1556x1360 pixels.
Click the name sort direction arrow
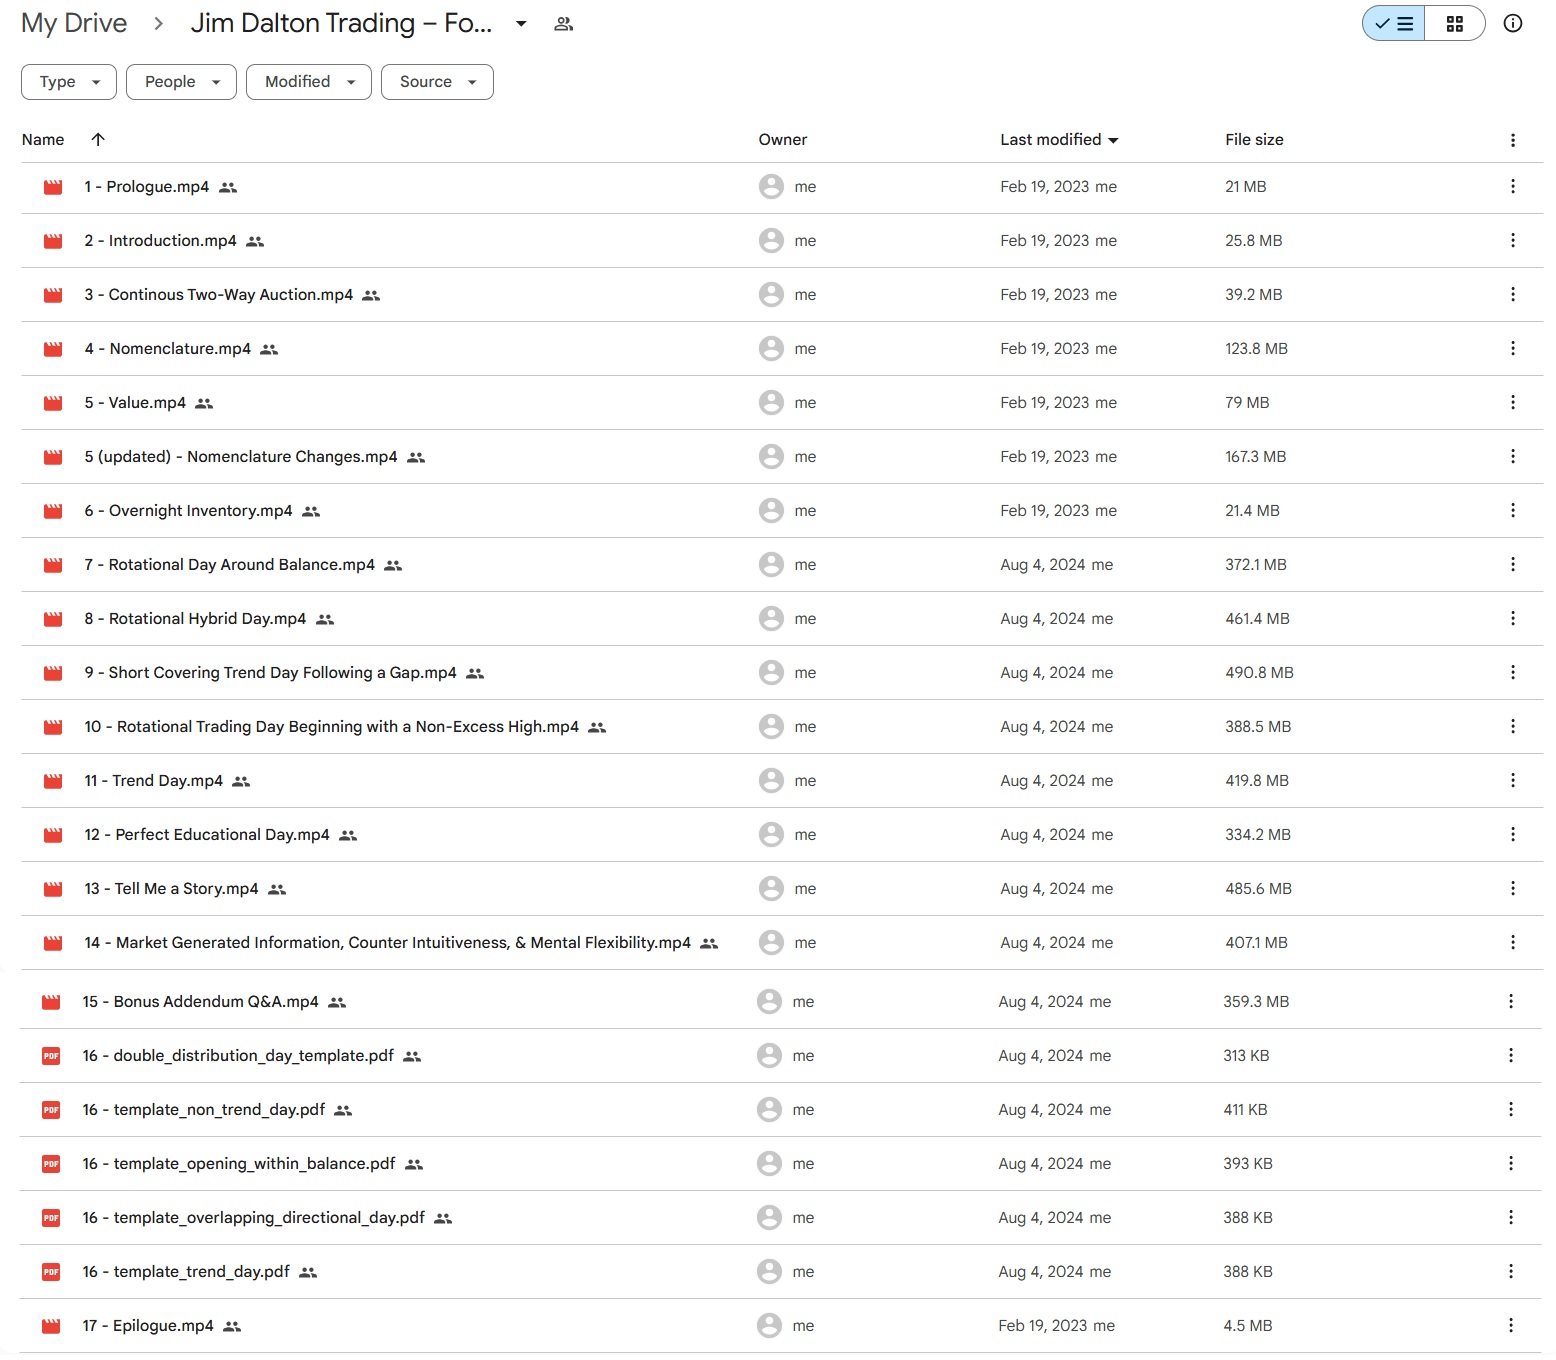[98, 140]
